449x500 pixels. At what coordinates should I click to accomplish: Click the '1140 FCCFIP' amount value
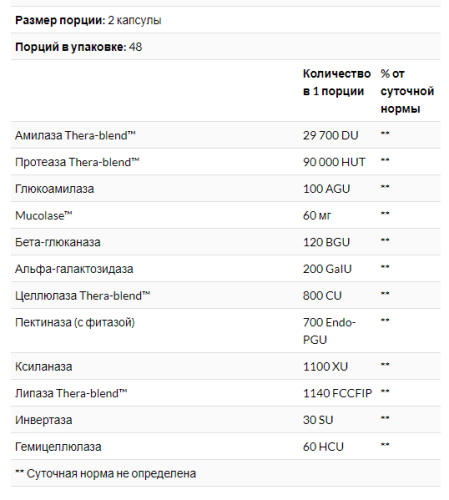point(337,393)
